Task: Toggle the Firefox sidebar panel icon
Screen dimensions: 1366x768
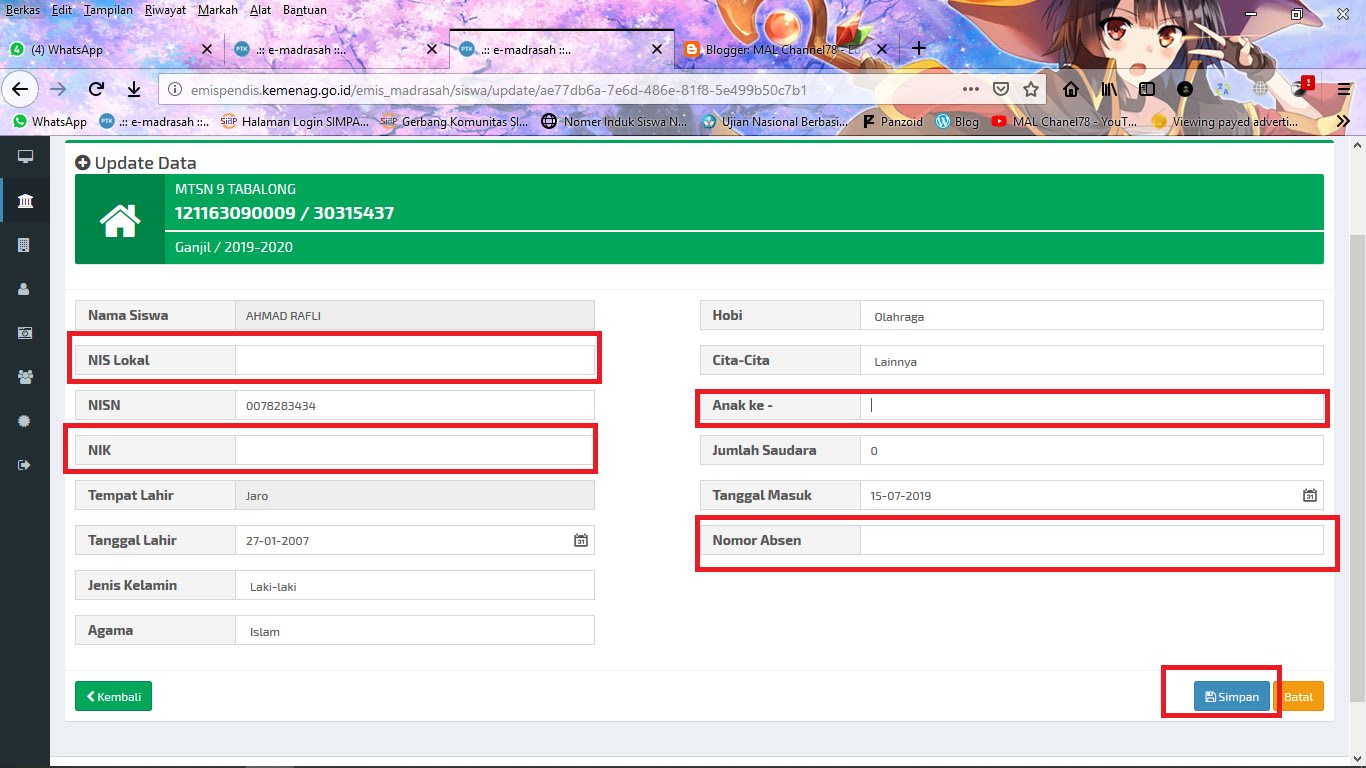Action: click(x=1146, y=88)
